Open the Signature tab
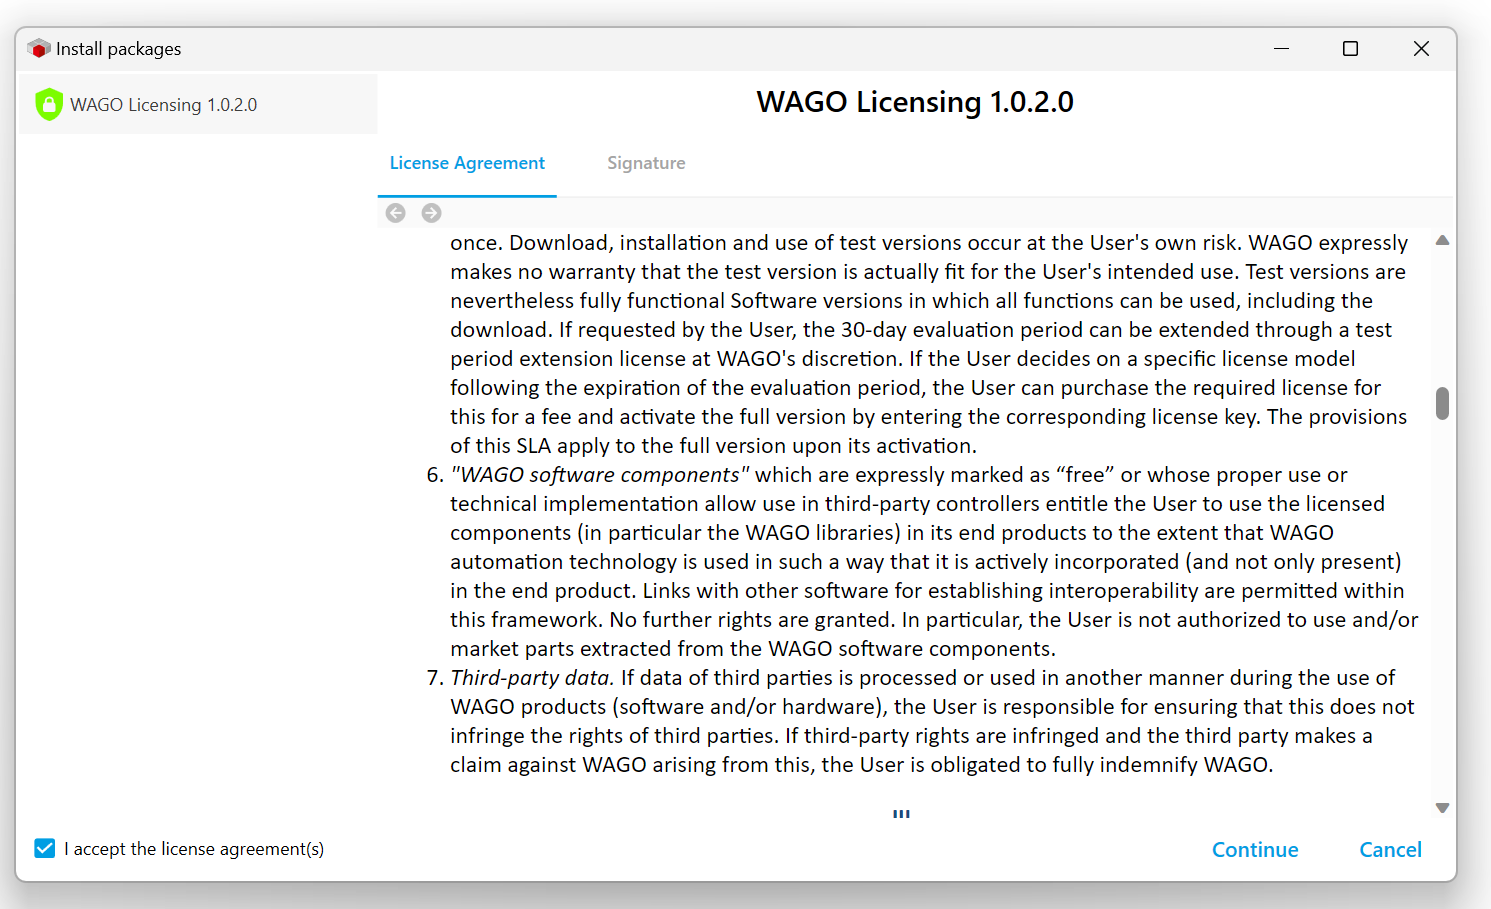Viewport: 1491px width, 909px height. [646, 163]
